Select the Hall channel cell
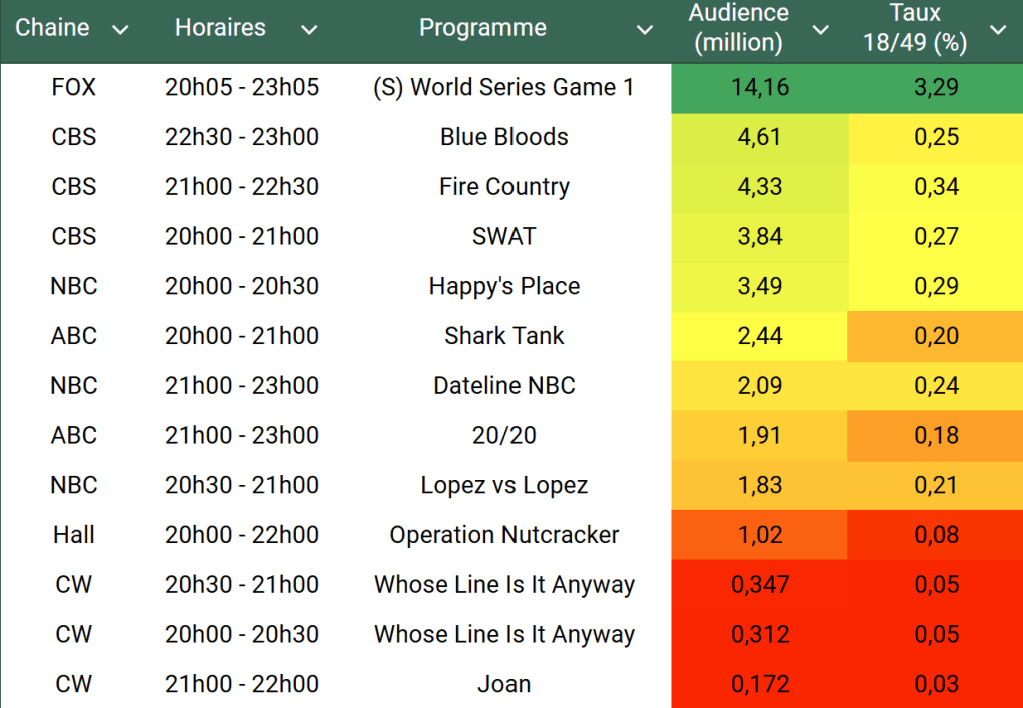1023x708 pixels. (x=74, y=535)
